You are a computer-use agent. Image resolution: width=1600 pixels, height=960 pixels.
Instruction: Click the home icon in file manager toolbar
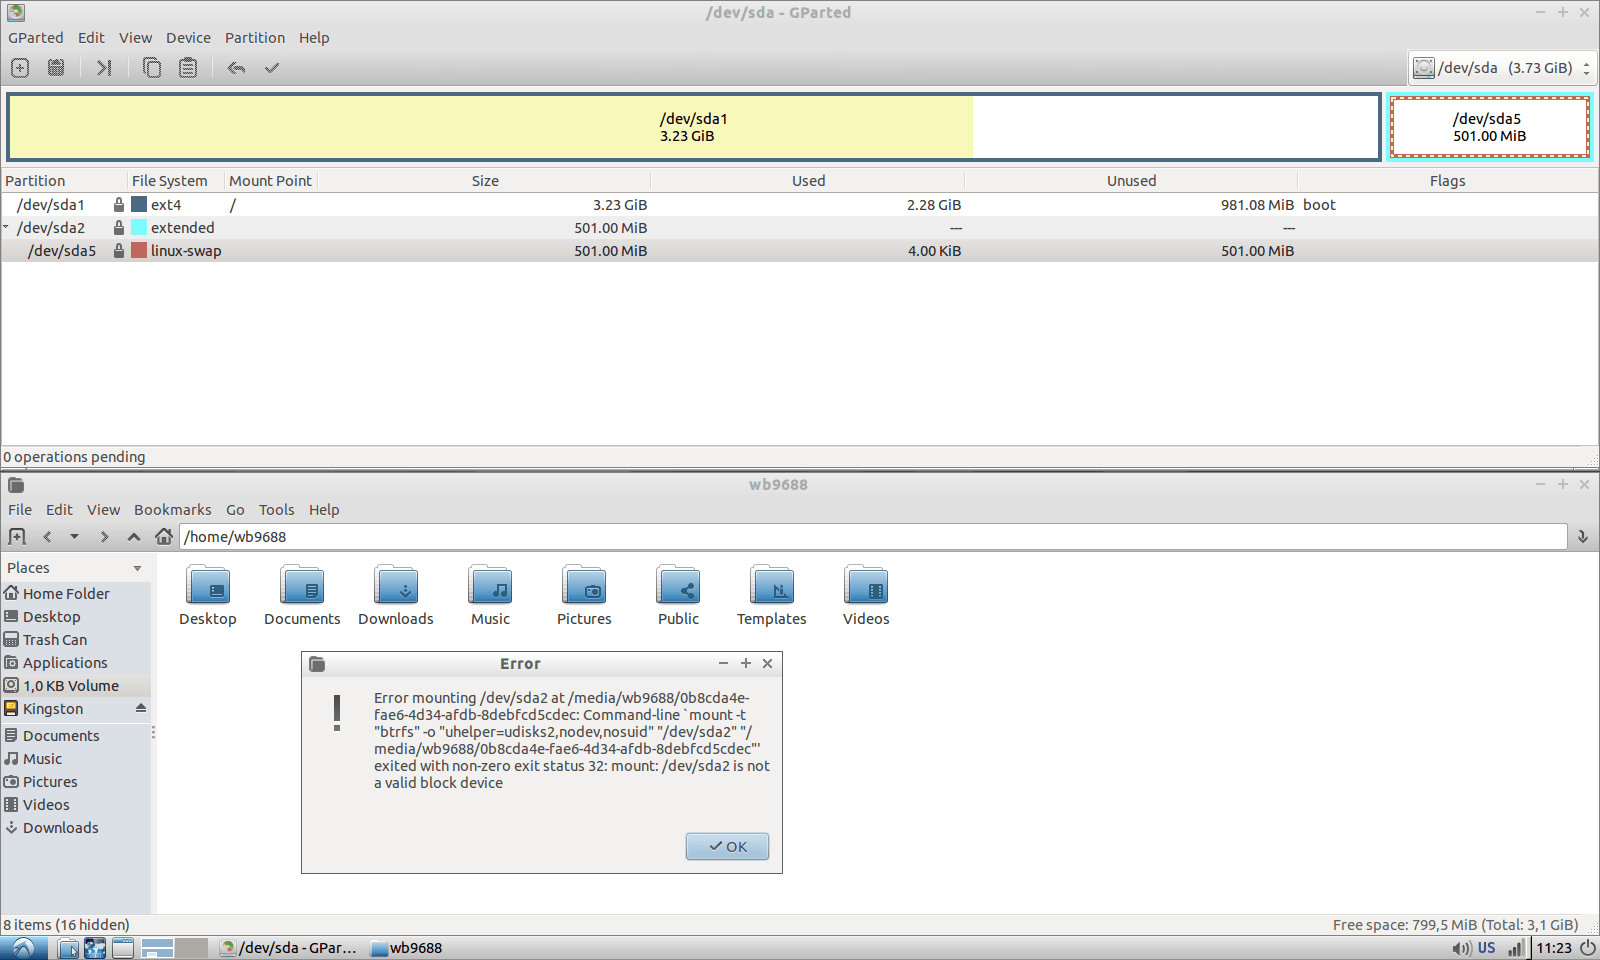[x=164, y=537]
